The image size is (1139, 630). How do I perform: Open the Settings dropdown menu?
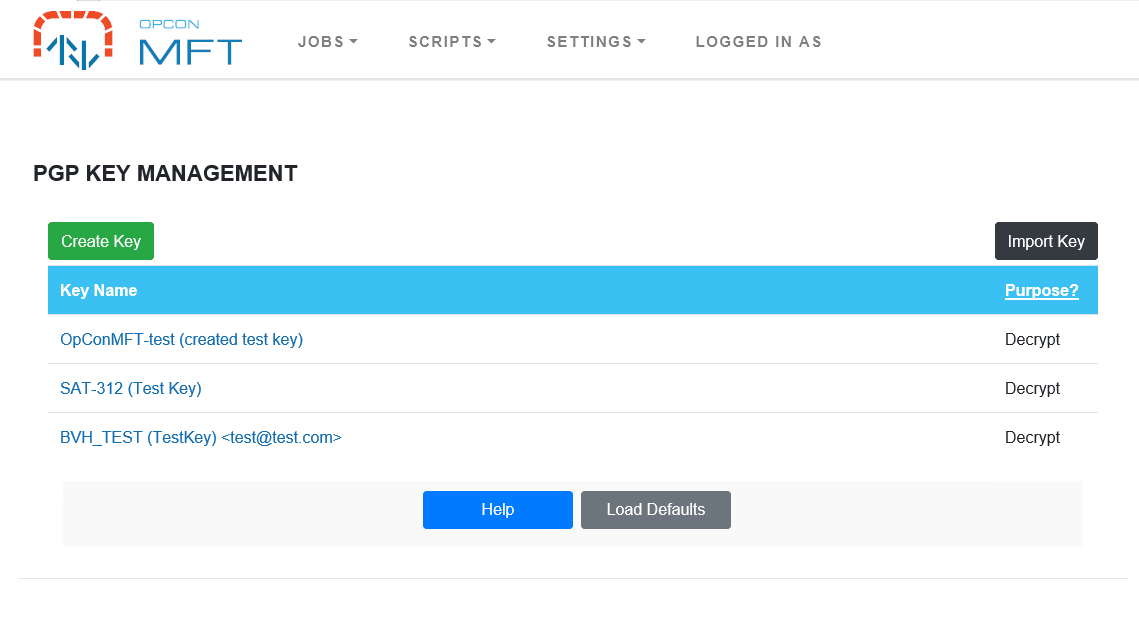click(596, 41)
